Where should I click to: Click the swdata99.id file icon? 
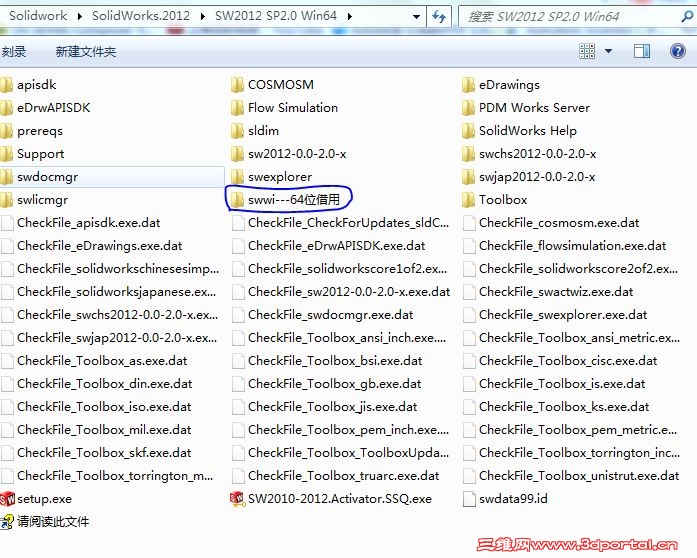(x=469, y=499)
